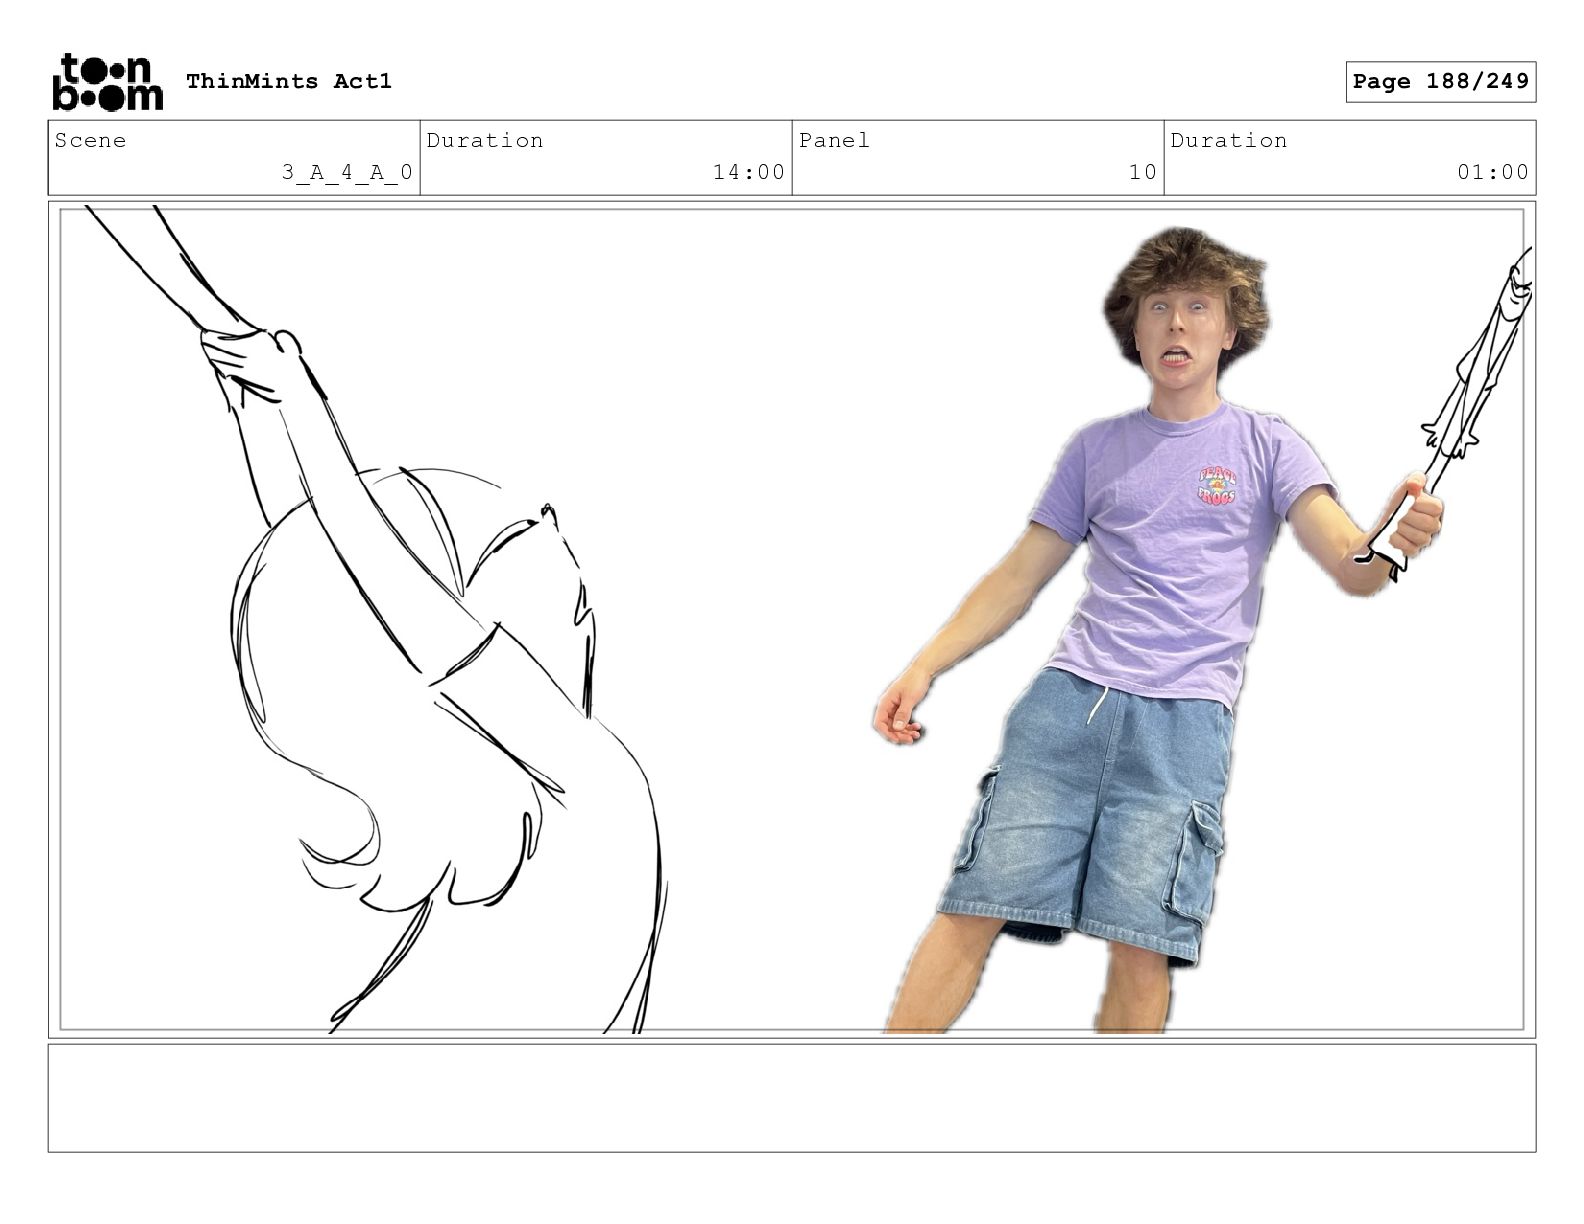Viewport: 1584px width, 1224px height.
Task: Click the 'Page 188/249' box
Action: click(1440, 82)
